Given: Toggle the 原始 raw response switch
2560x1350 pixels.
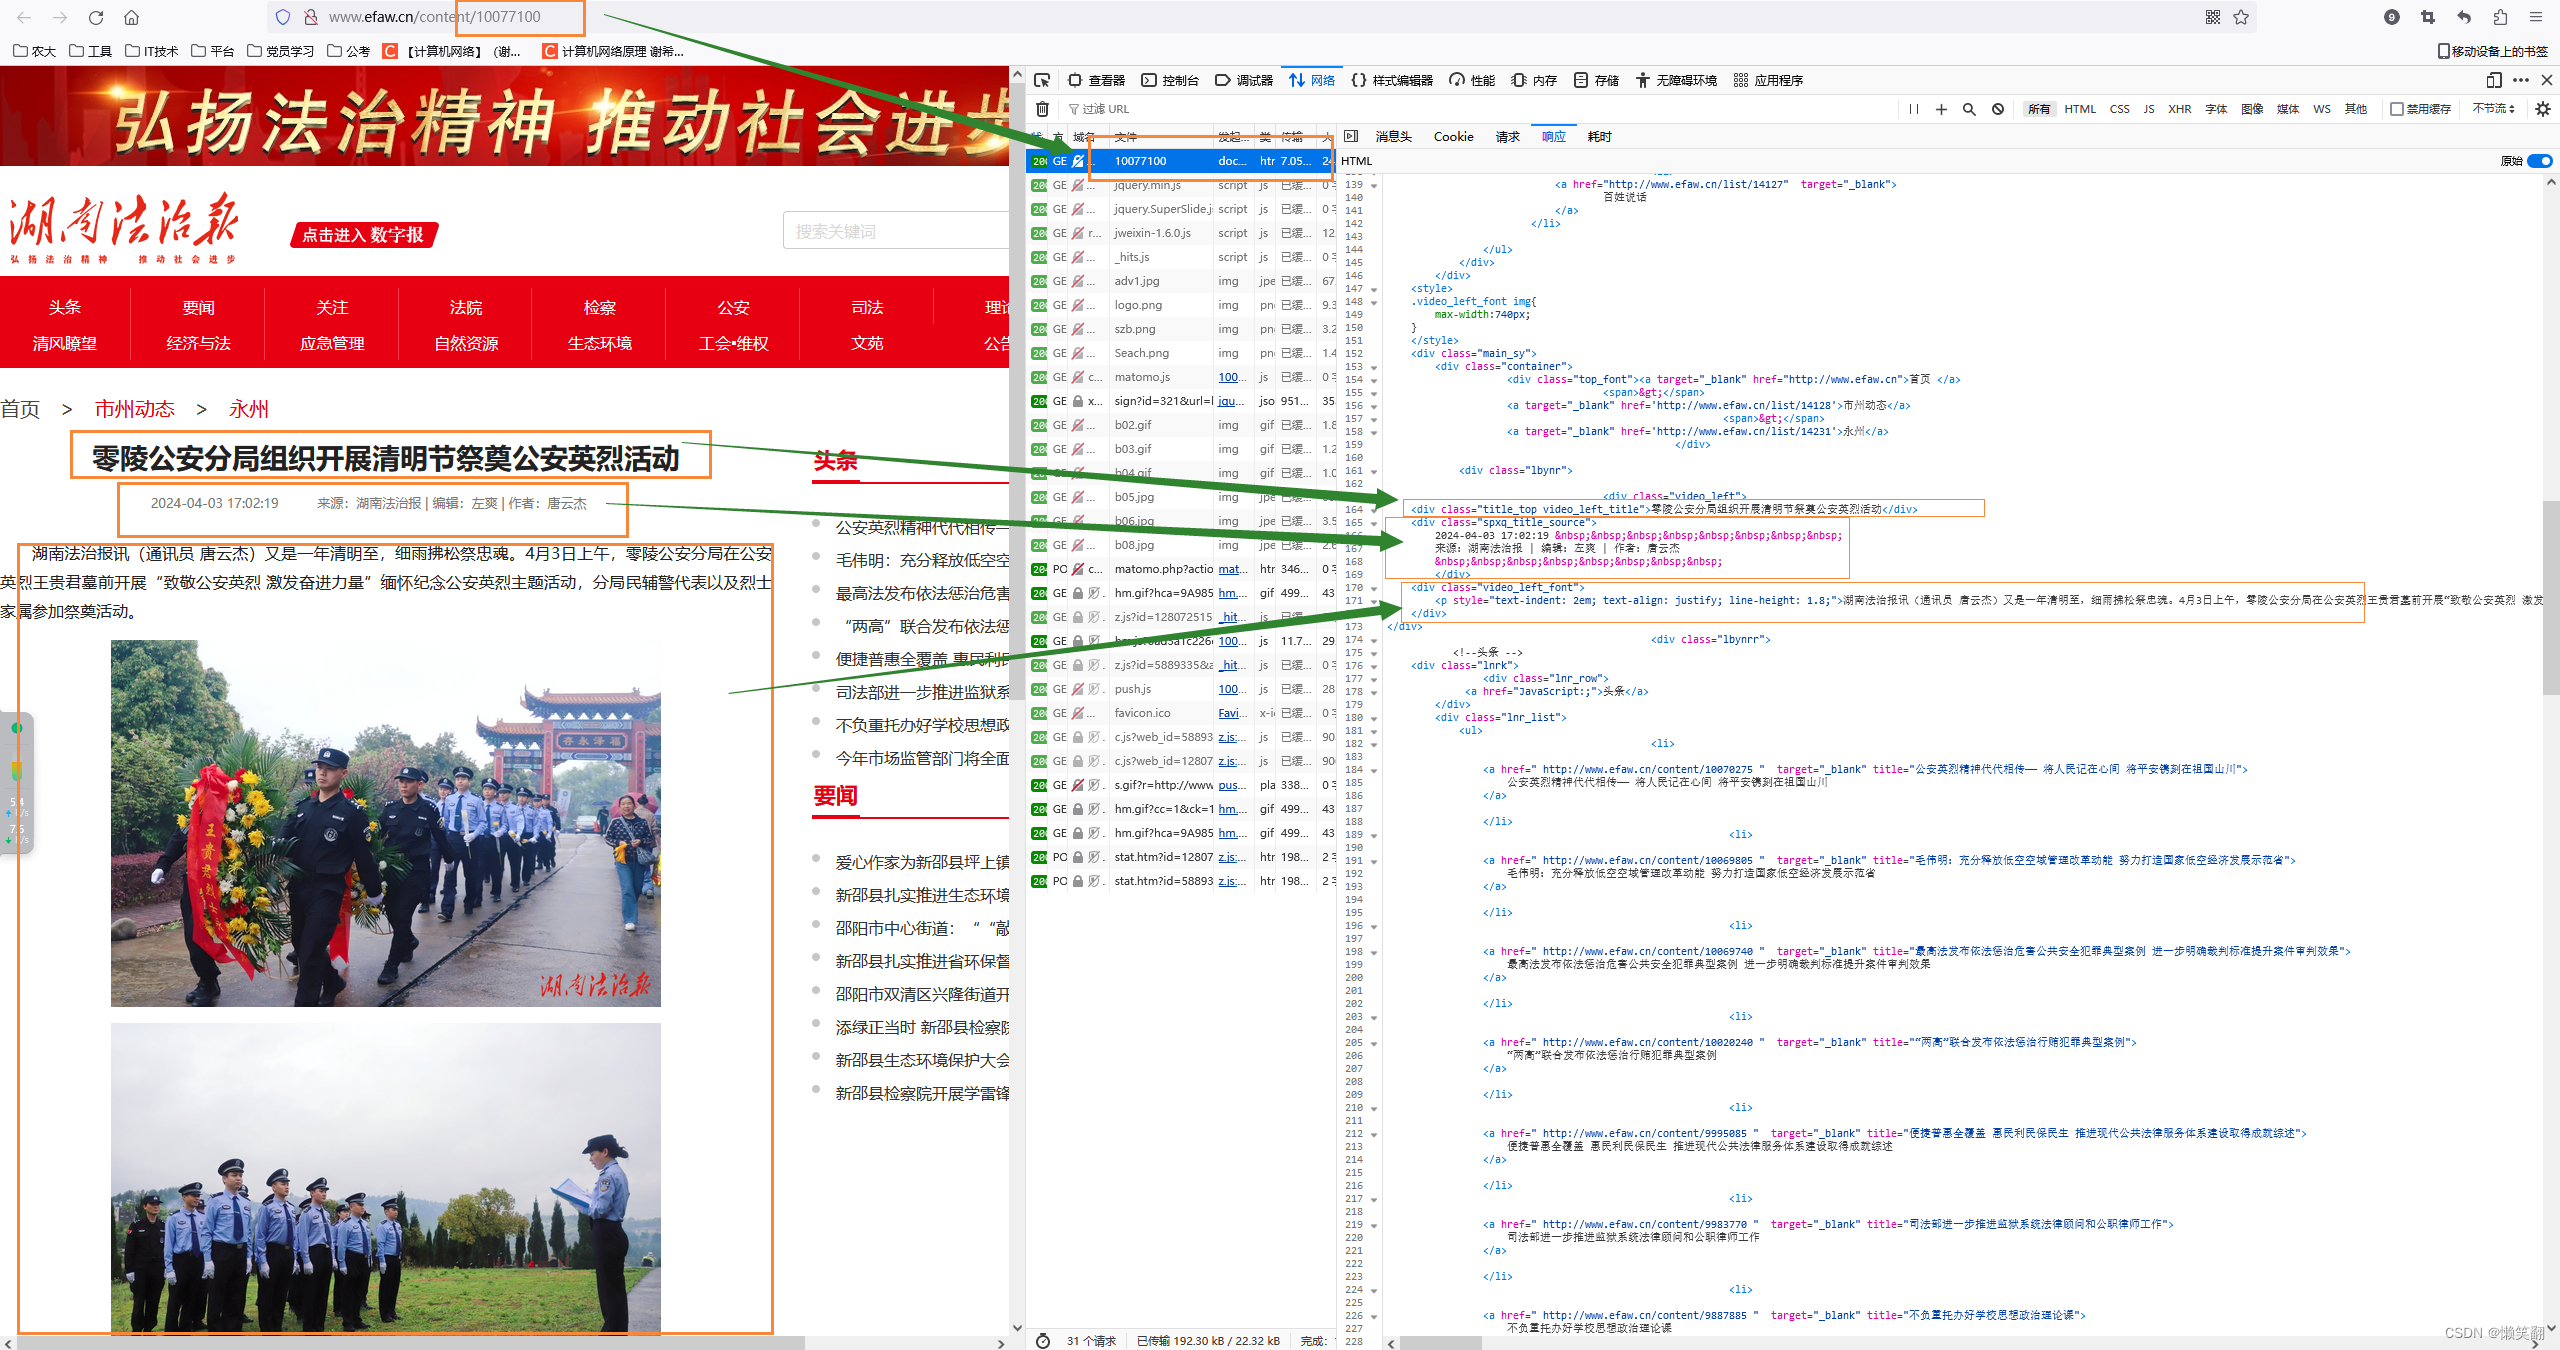Looking at the screenshot, I should point(2538,161).
